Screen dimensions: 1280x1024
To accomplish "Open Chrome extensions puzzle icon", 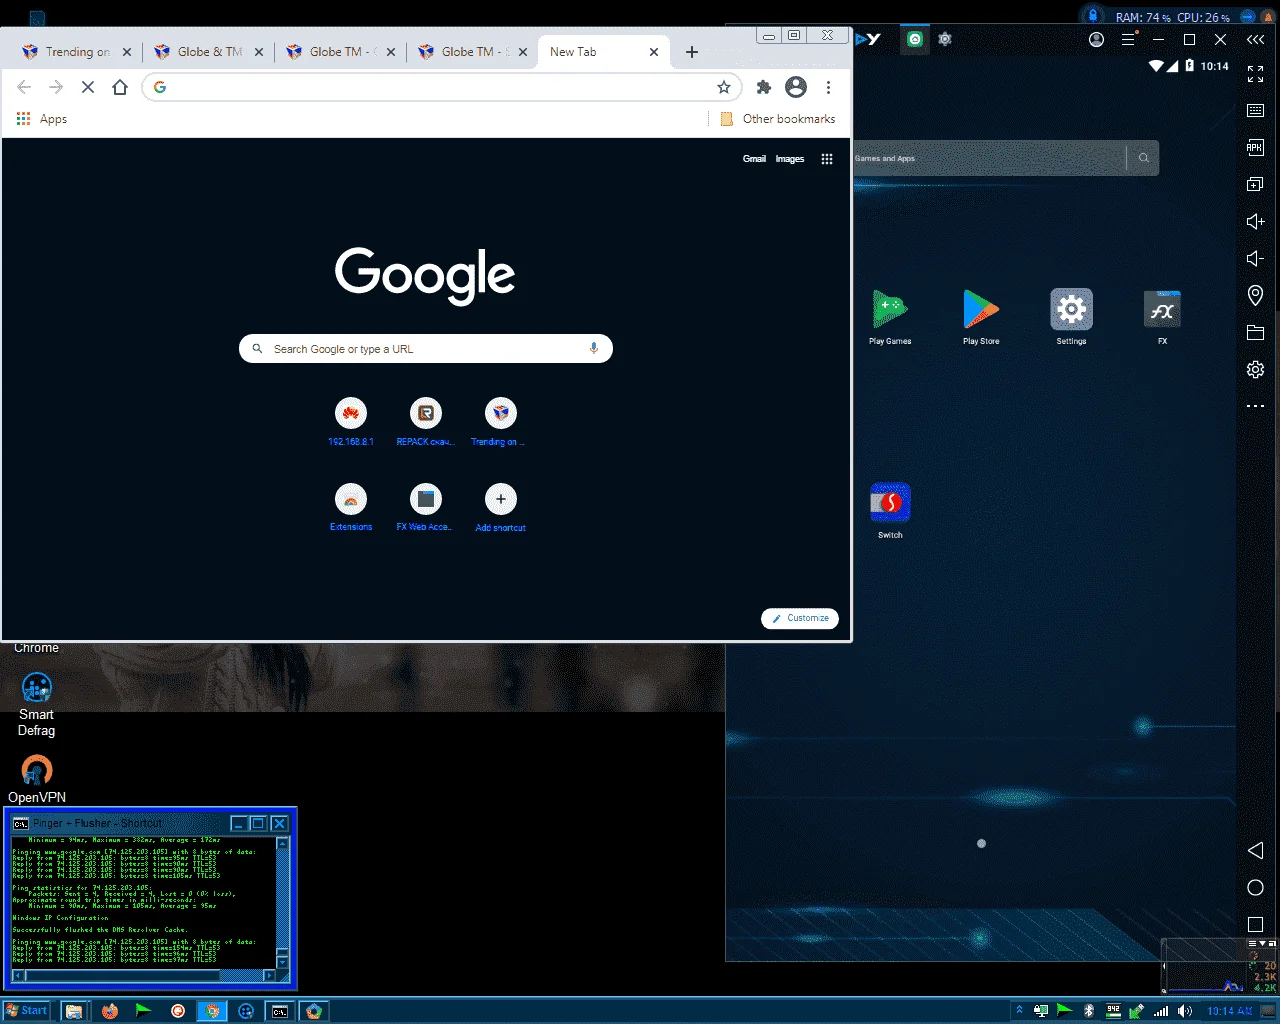I will point(764,87).
